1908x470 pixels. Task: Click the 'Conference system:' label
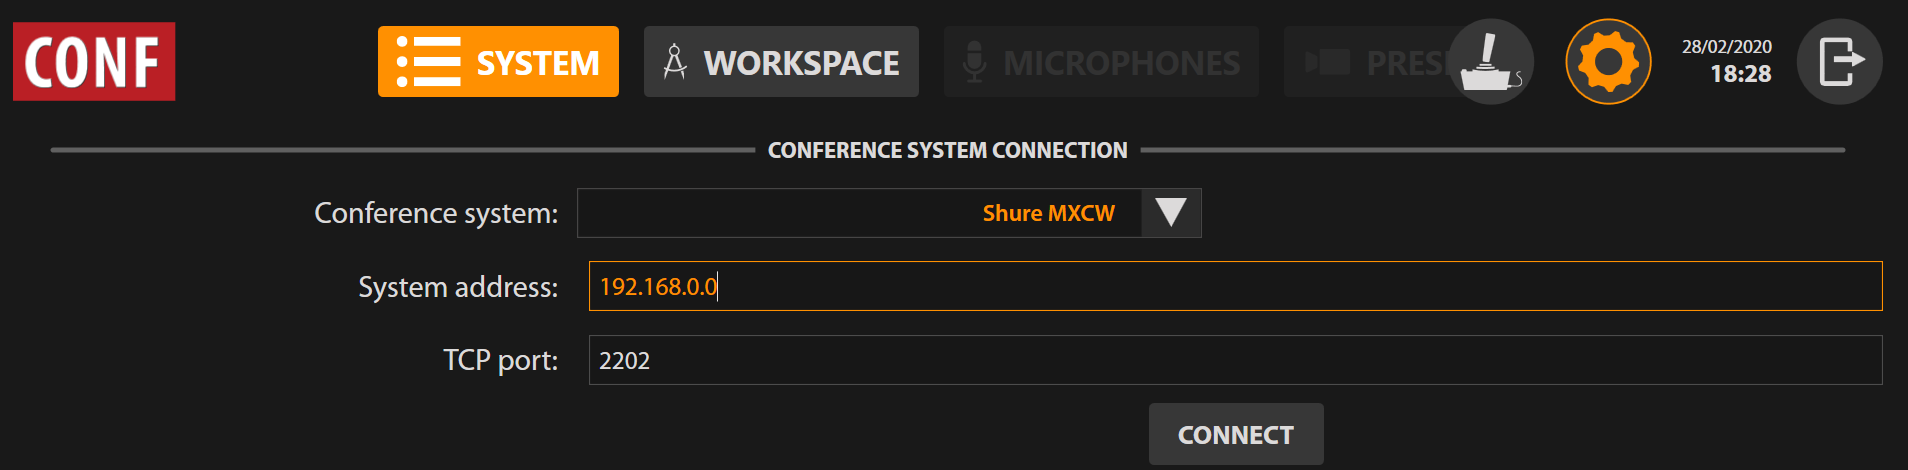[436, 213]
